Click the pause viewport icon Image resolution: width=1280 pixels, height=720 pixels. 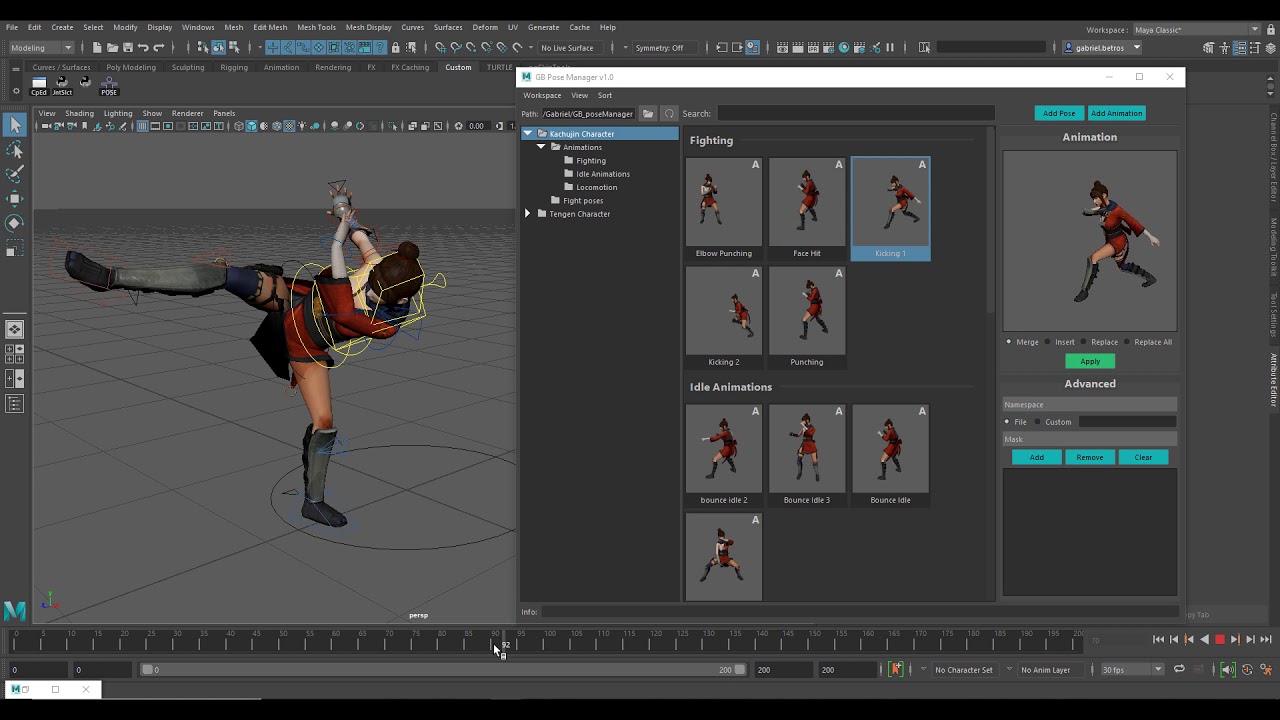(x=890, y=47)
